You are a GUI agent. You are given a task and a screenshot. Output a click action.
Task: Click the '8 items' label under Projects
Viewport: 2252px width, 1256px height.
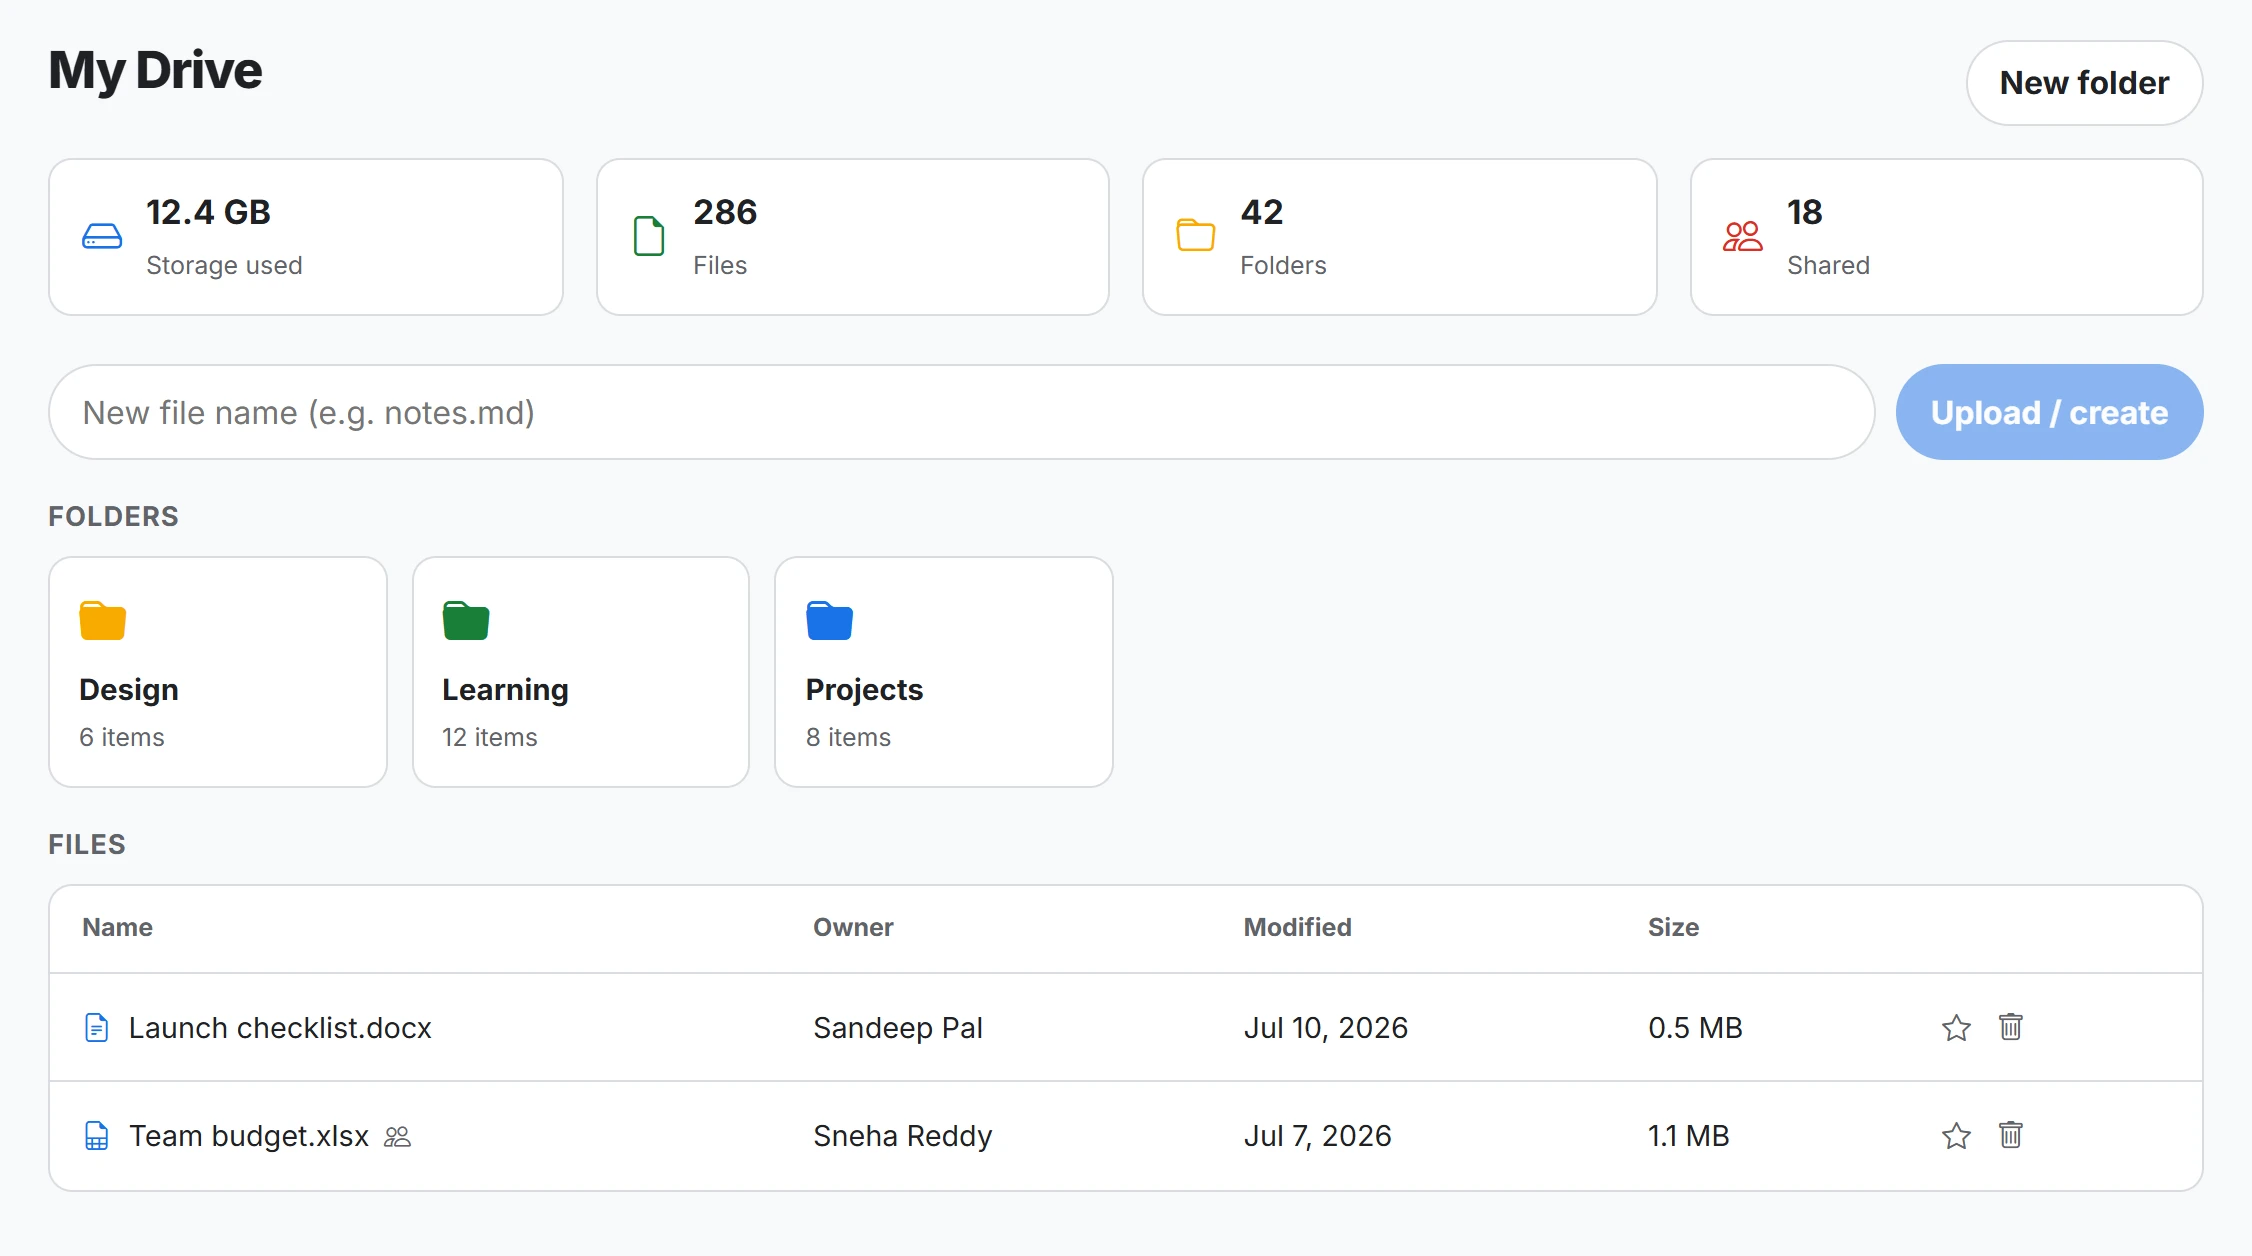click(x=848, y=737)
